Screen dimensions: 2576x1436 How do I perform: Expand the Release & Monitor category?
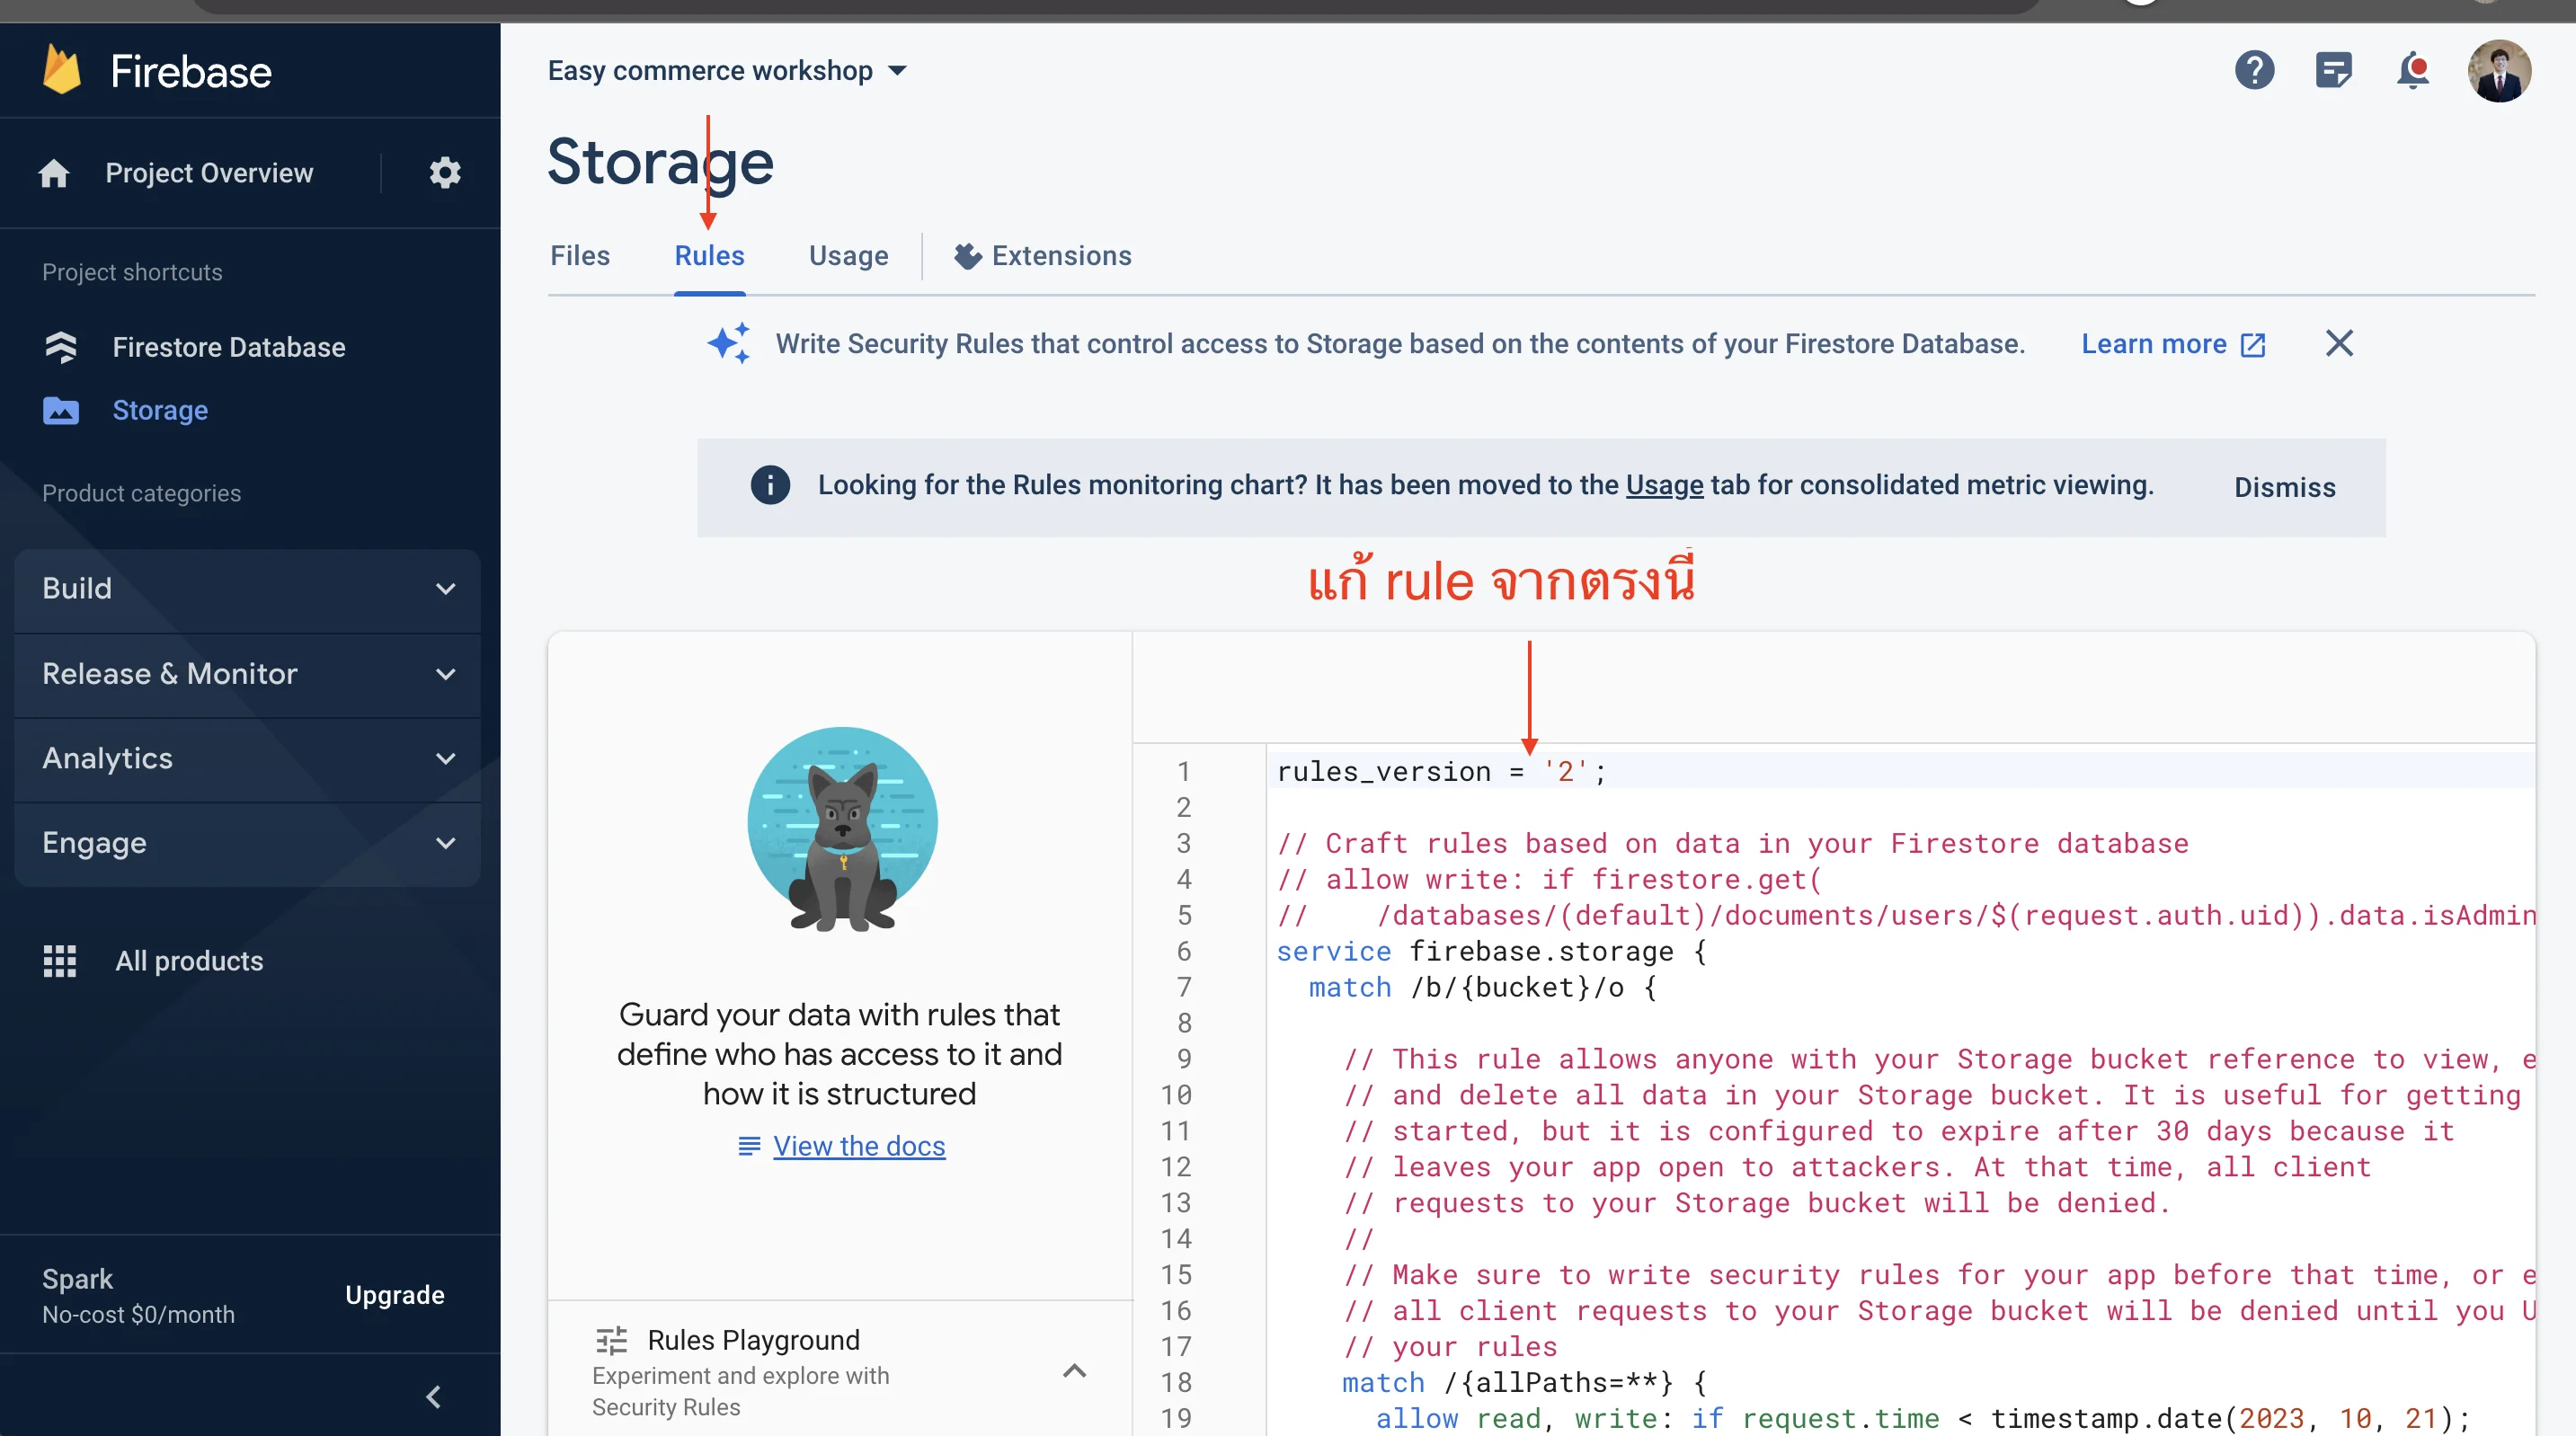(x=247, y=674)
